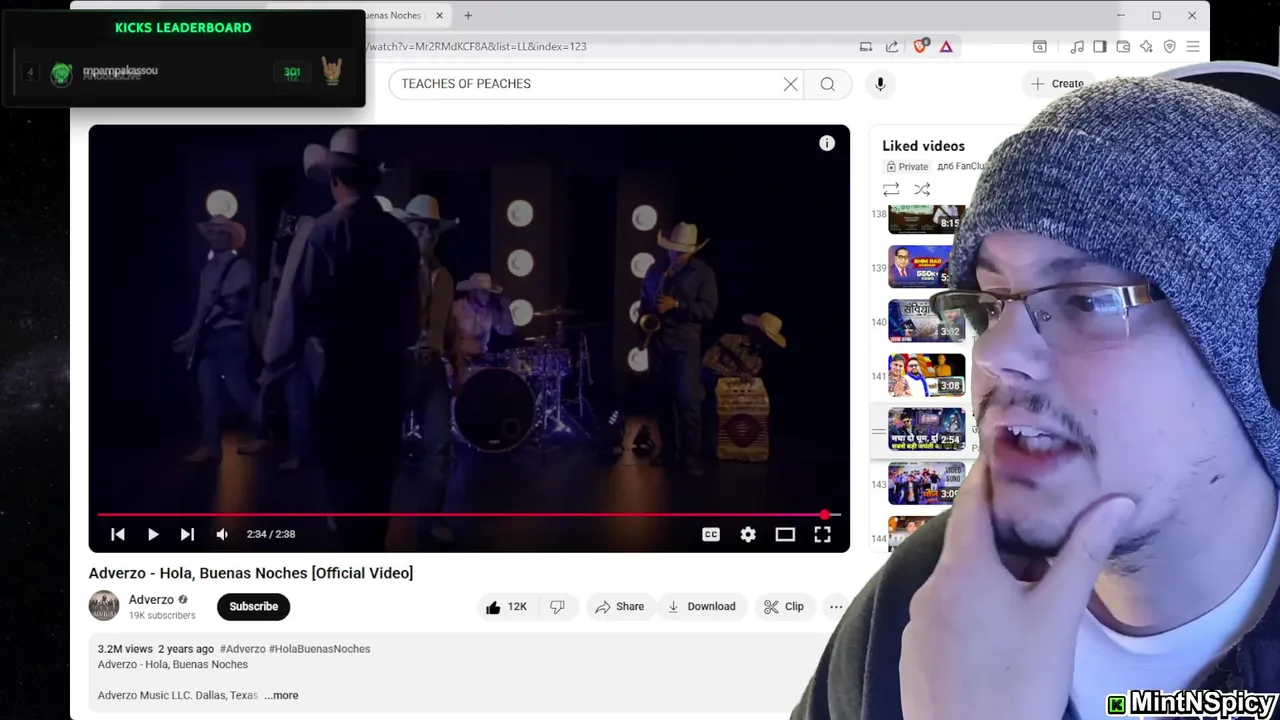Viewport: 1280px width, 720px height.
Task: Open the tab search toolbar icon
Action: click(1040, 46)
